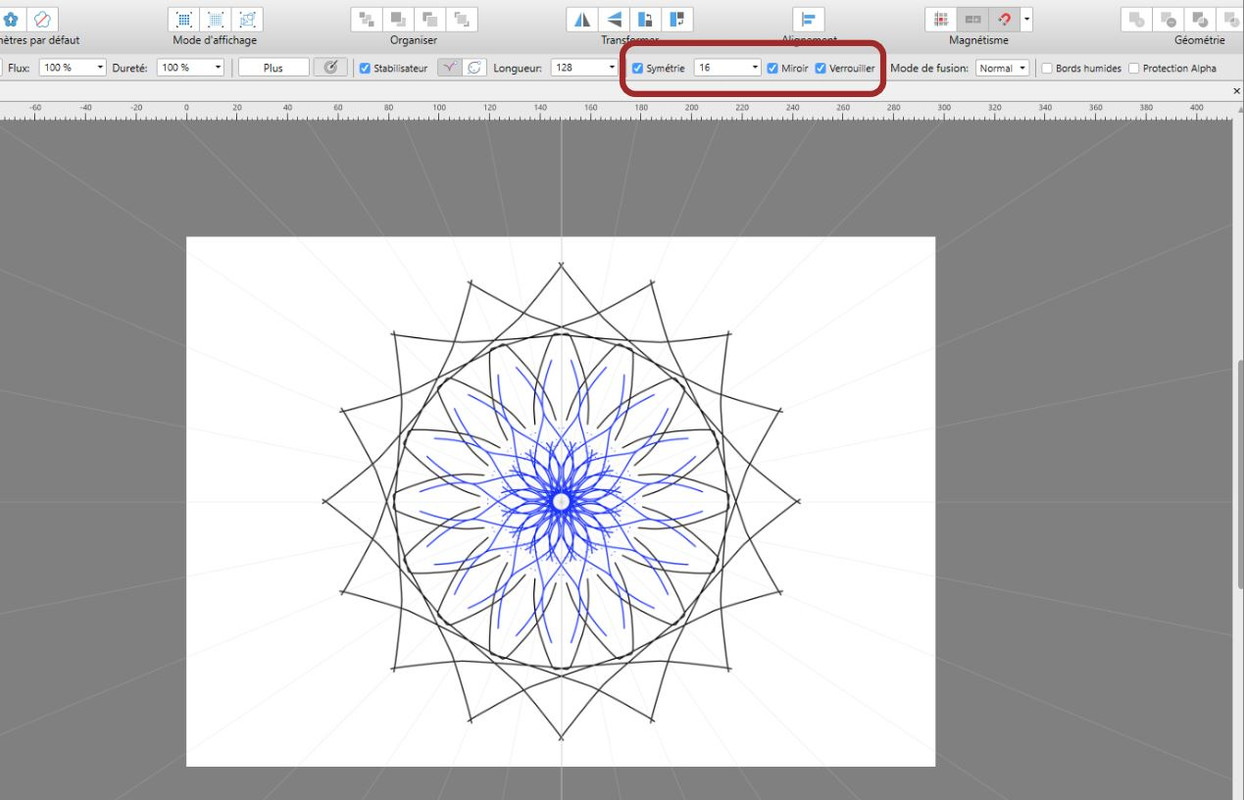The image size is (1244, 800).
Task: Close the panel with the small X
Action: tap(1237, 91)
